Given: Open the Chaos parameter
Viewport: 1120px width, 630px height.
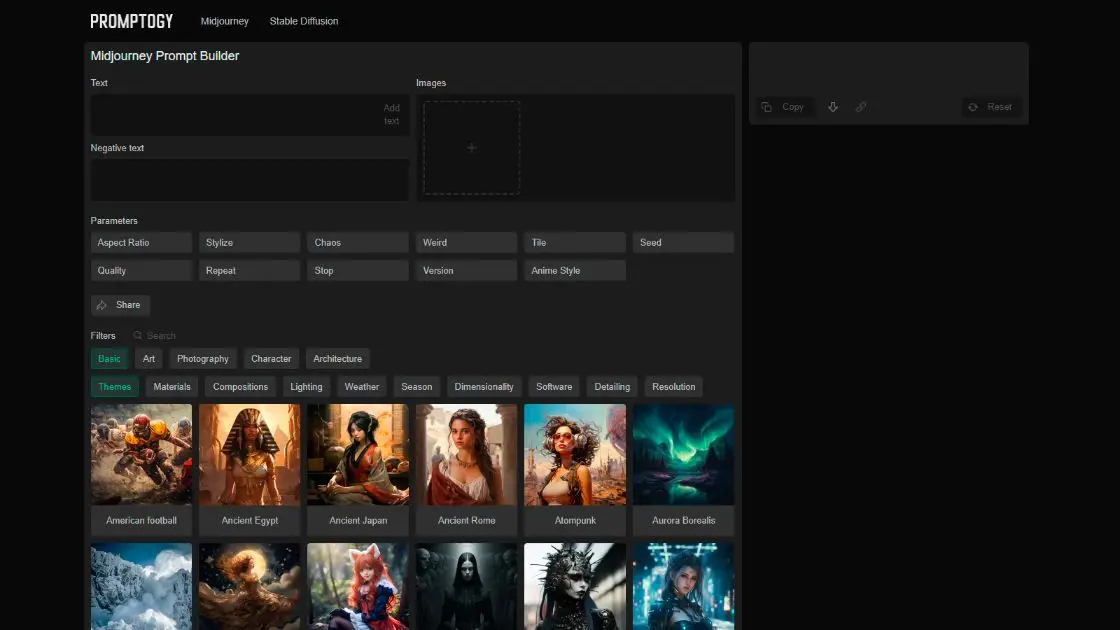Looking at the screenshot, I should (358, 243).
